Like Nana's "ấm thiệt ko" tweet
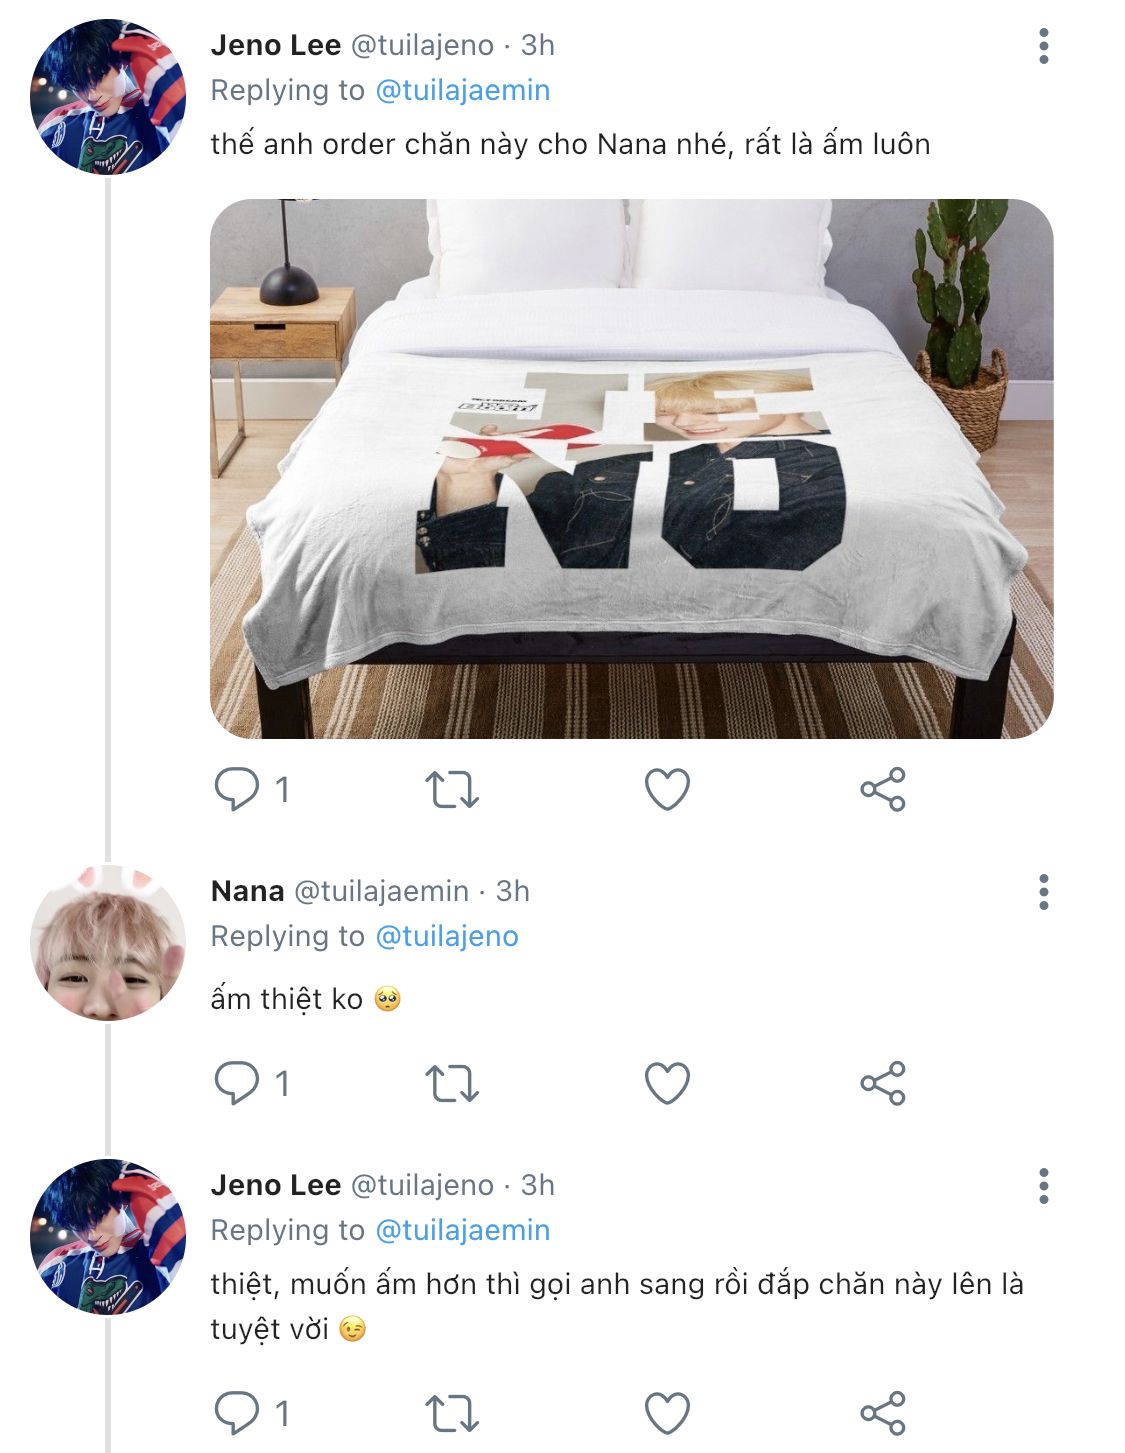Viewport: 1125px width, 1453px height. 667,1083
